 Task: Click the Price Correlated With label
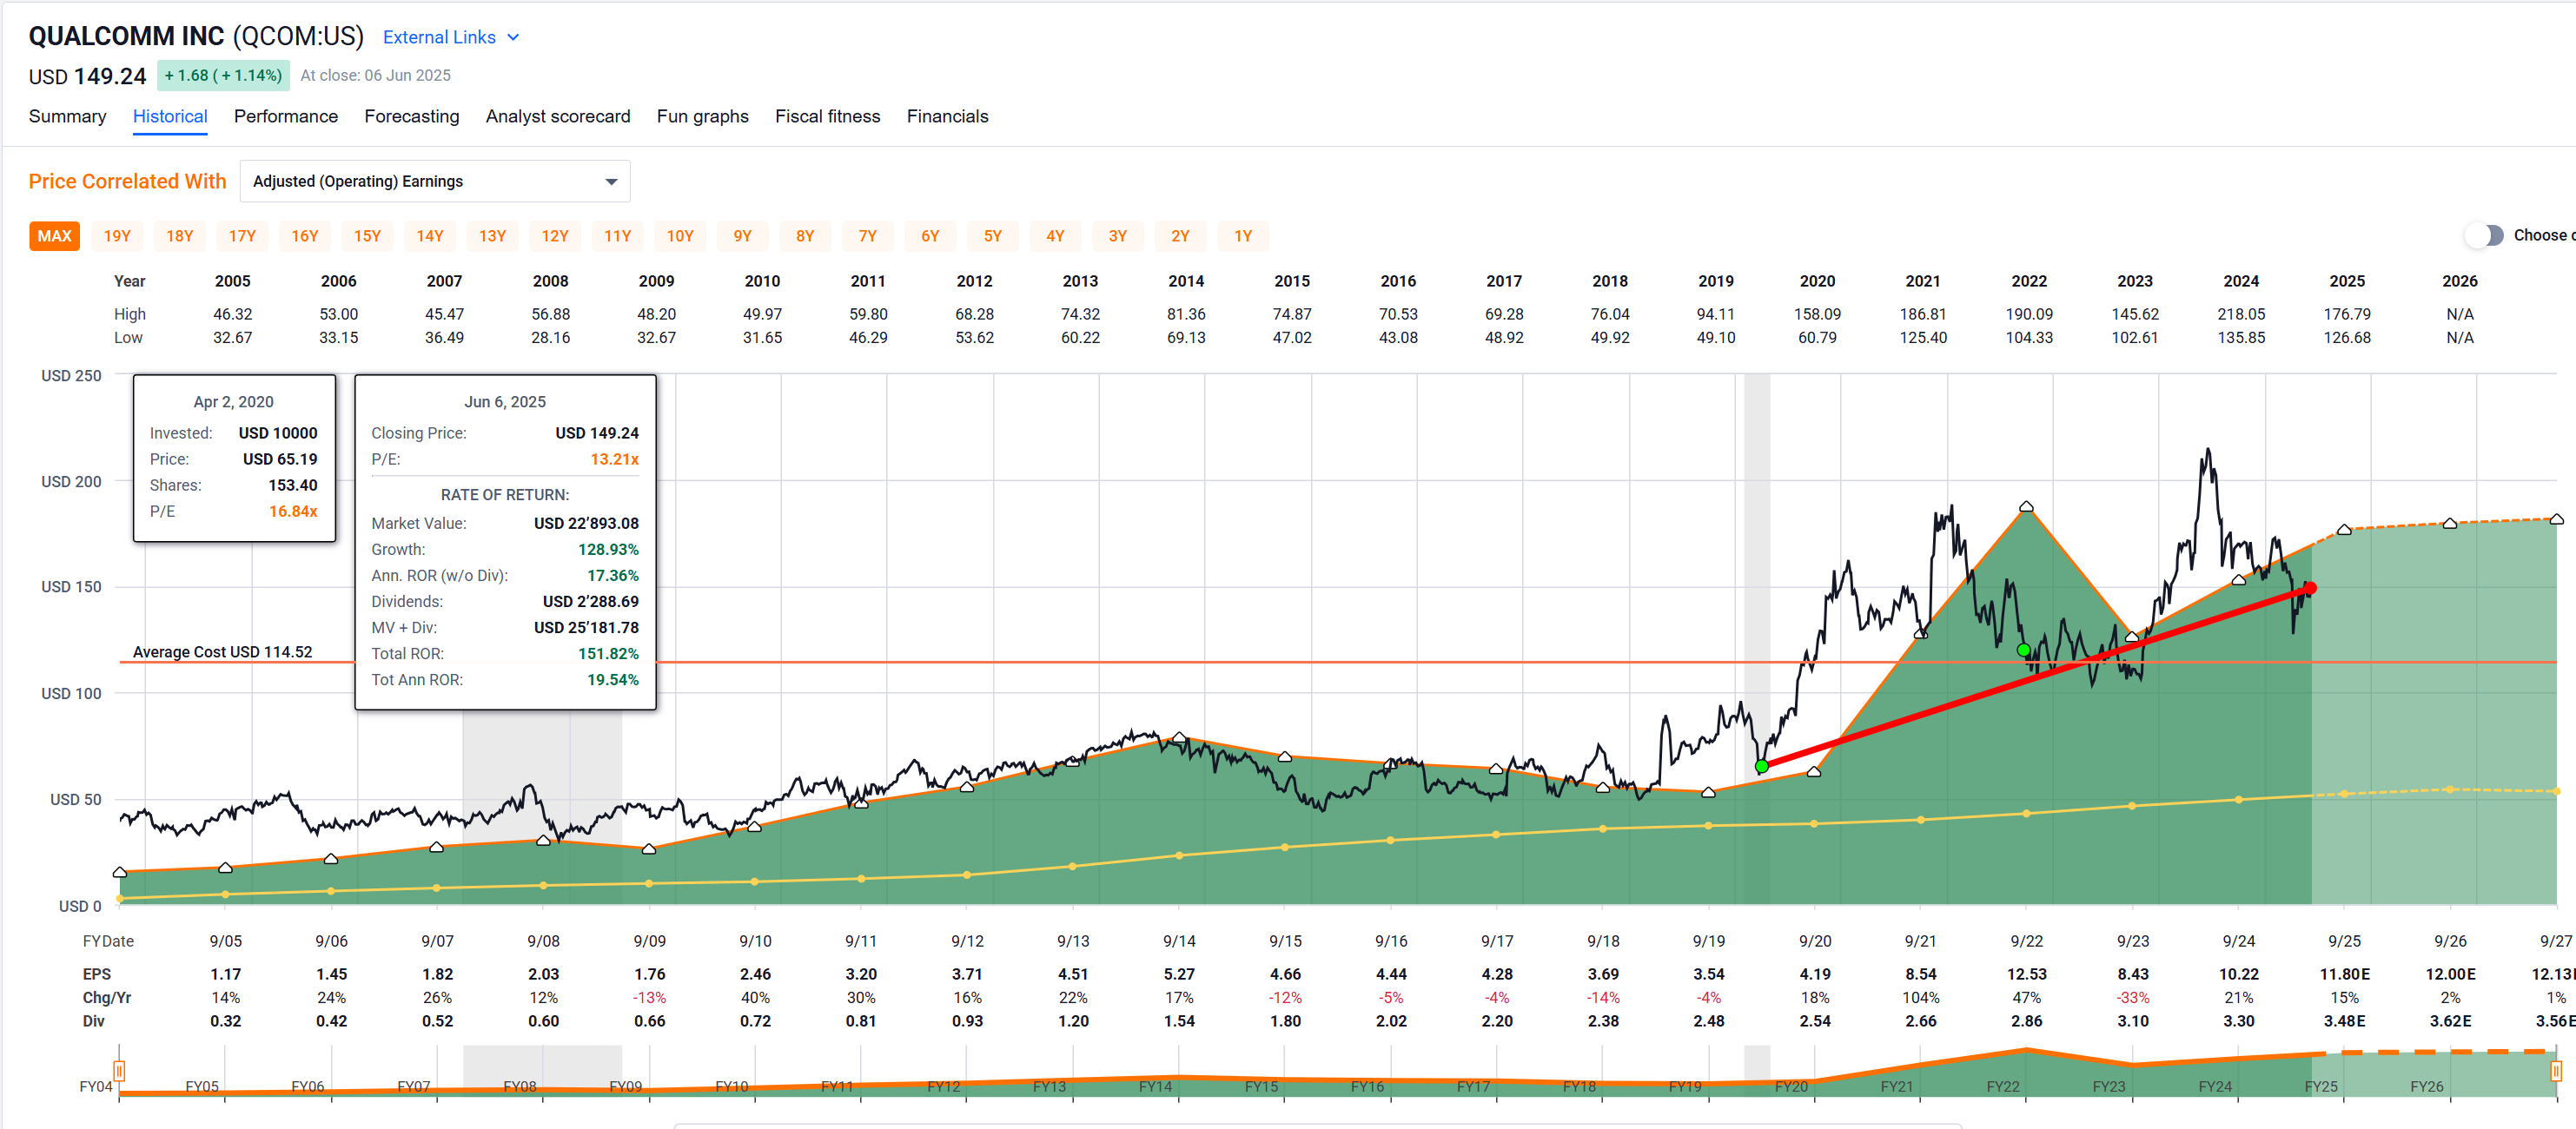tap(127, 181)
